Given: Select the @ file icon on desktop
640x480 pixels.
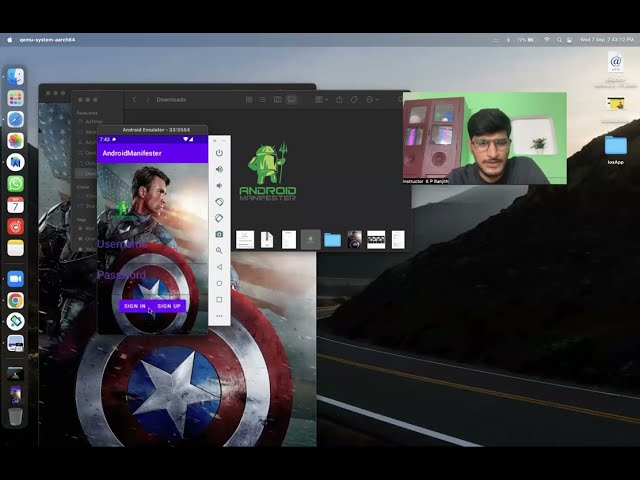Looking at the screenshot, I should pos(616,62).
